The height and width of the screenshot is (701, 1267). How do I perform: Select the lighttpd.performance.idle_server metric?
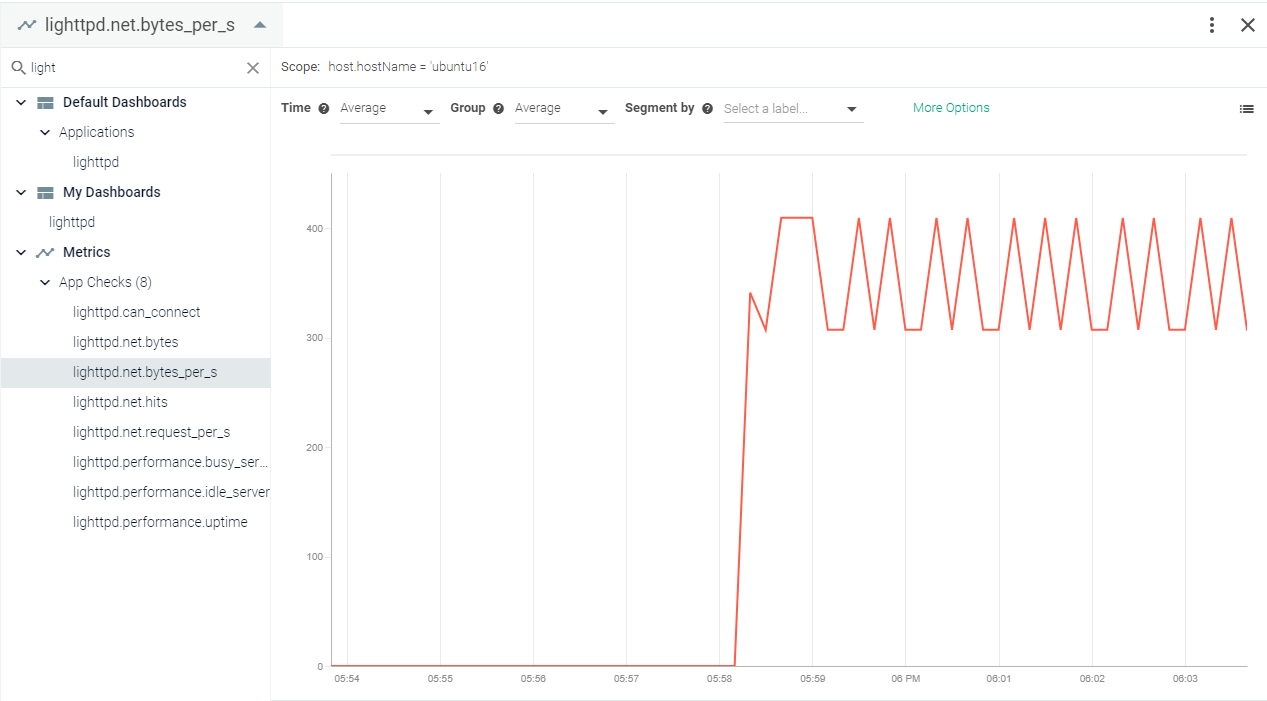pyautogui.click(x=171, y=492)
